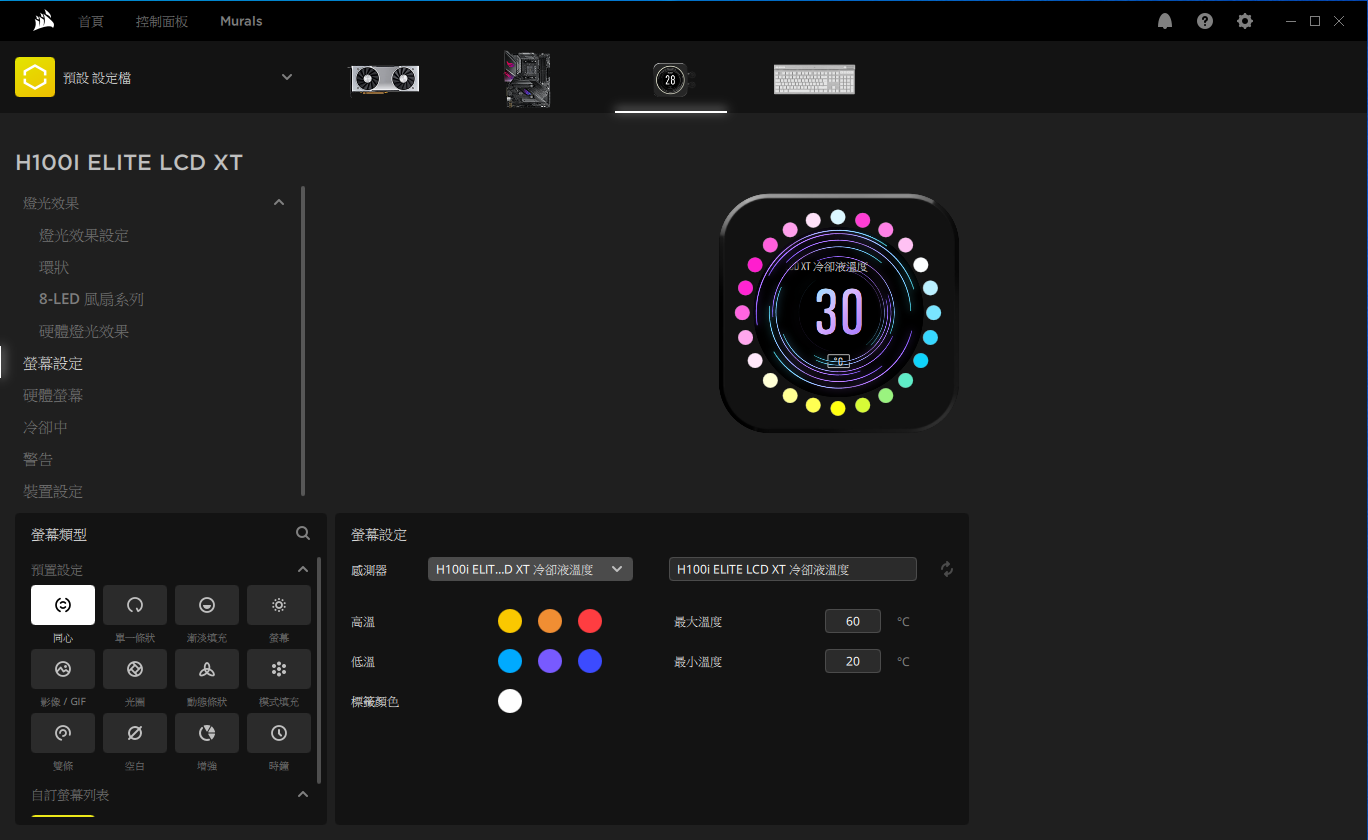The height and width of the screenshot is (840, 1368).
Task: Click the Corsair sails logo
Action: pos(43,20)
